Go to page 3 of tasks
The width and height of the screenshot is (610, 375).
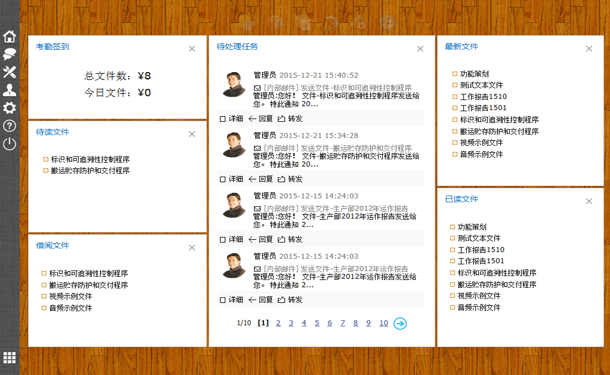pyautogui.click(x=291, y=323)
